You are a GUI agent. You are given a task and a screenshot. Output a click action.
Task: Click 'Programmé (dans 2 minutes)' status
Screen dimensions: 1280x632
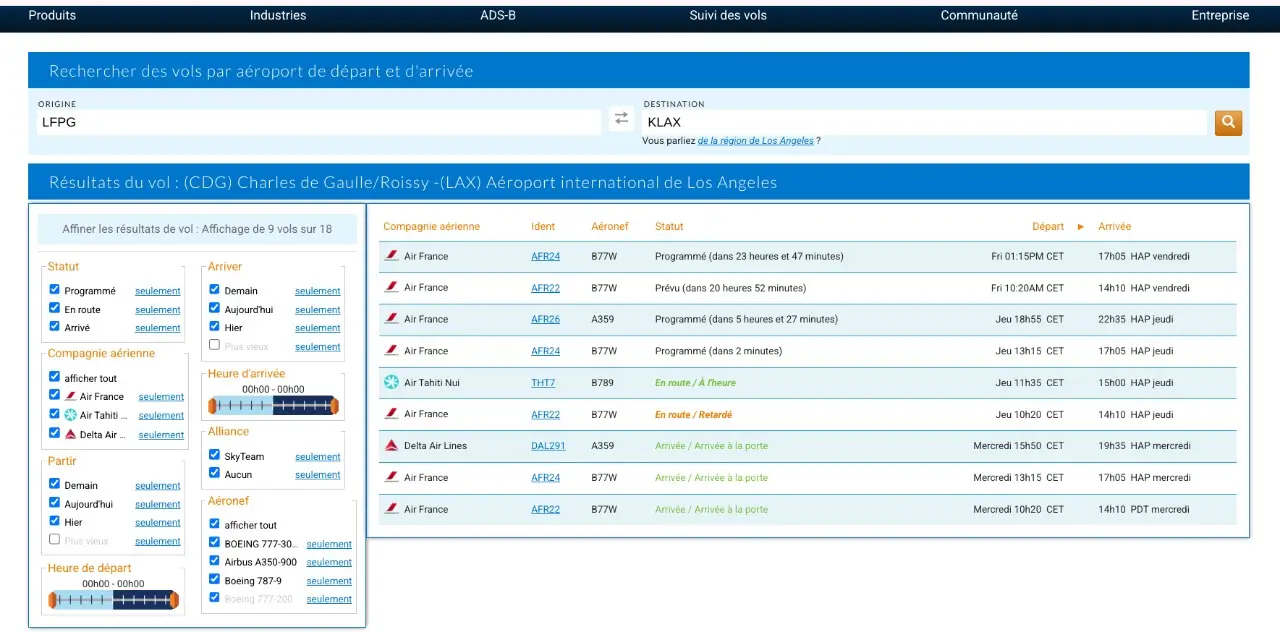coord(718,351)
